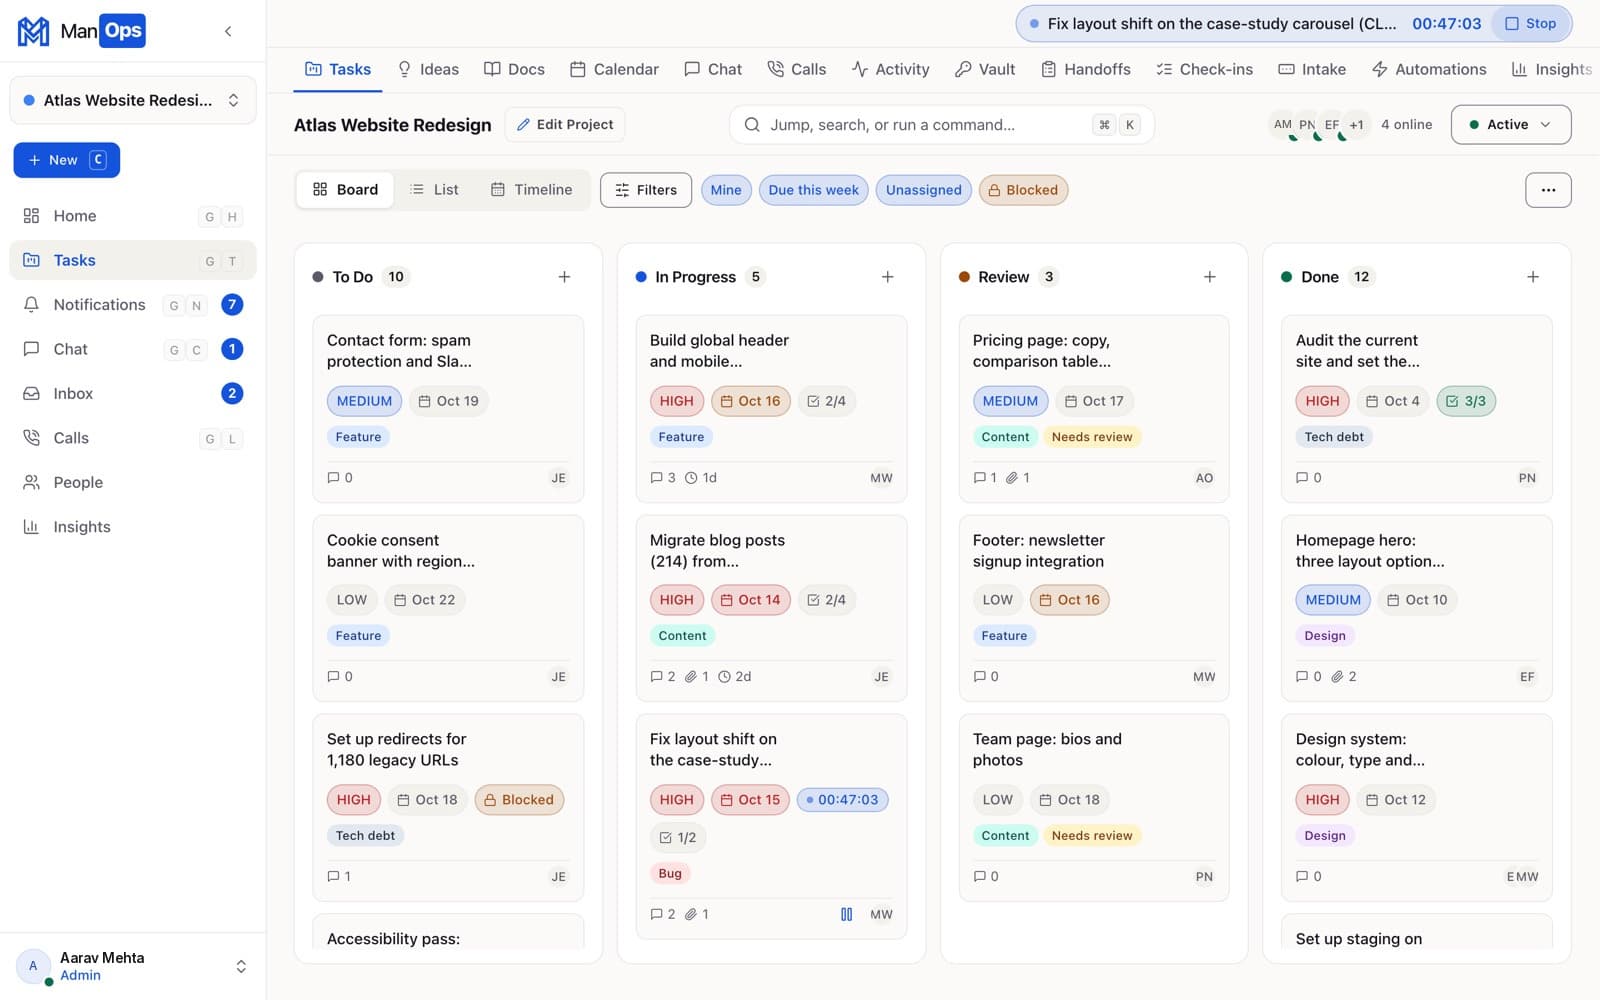1600x1000 pixels.
Task: Open the Pricing page review card
Action: coord(1094,409)
